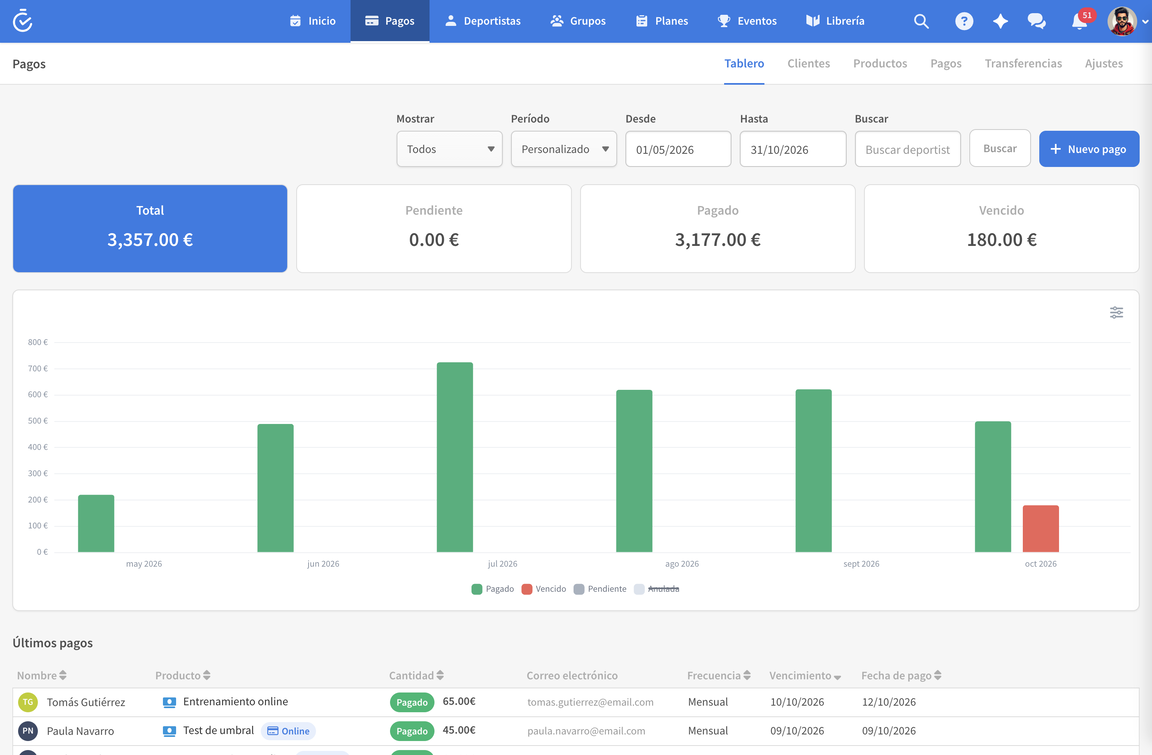Open Librería in top navigation
Viewport: 1152px width, 755px height.
click(835, 21)
